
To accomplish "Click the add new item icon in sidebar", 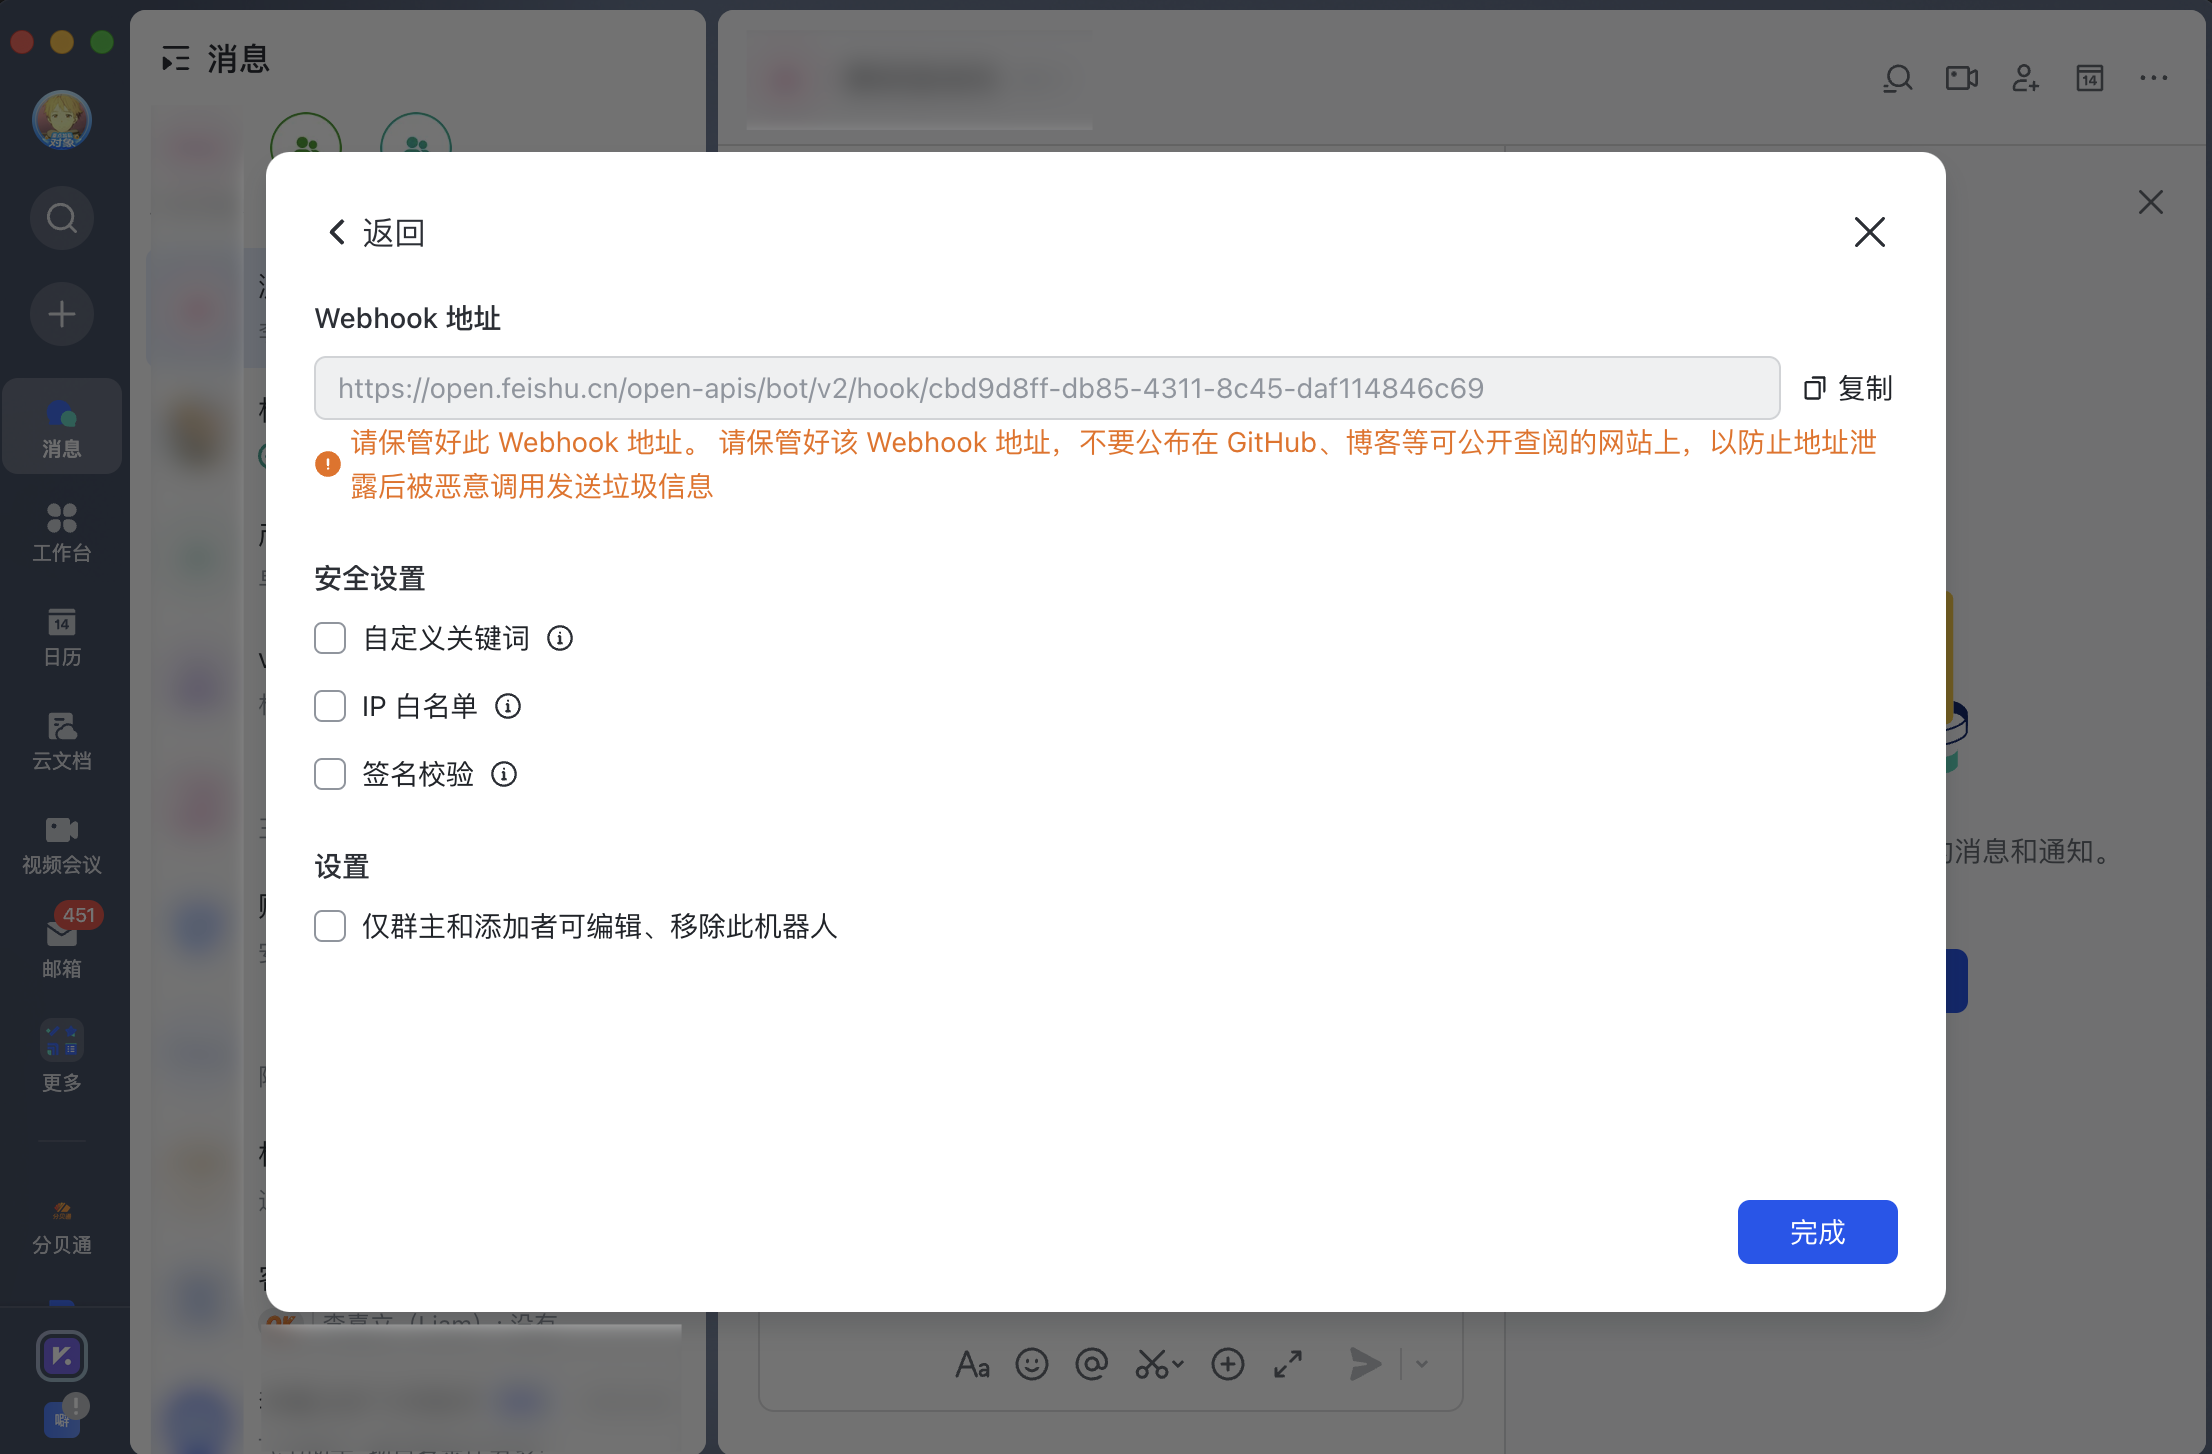I will [62, 312].
